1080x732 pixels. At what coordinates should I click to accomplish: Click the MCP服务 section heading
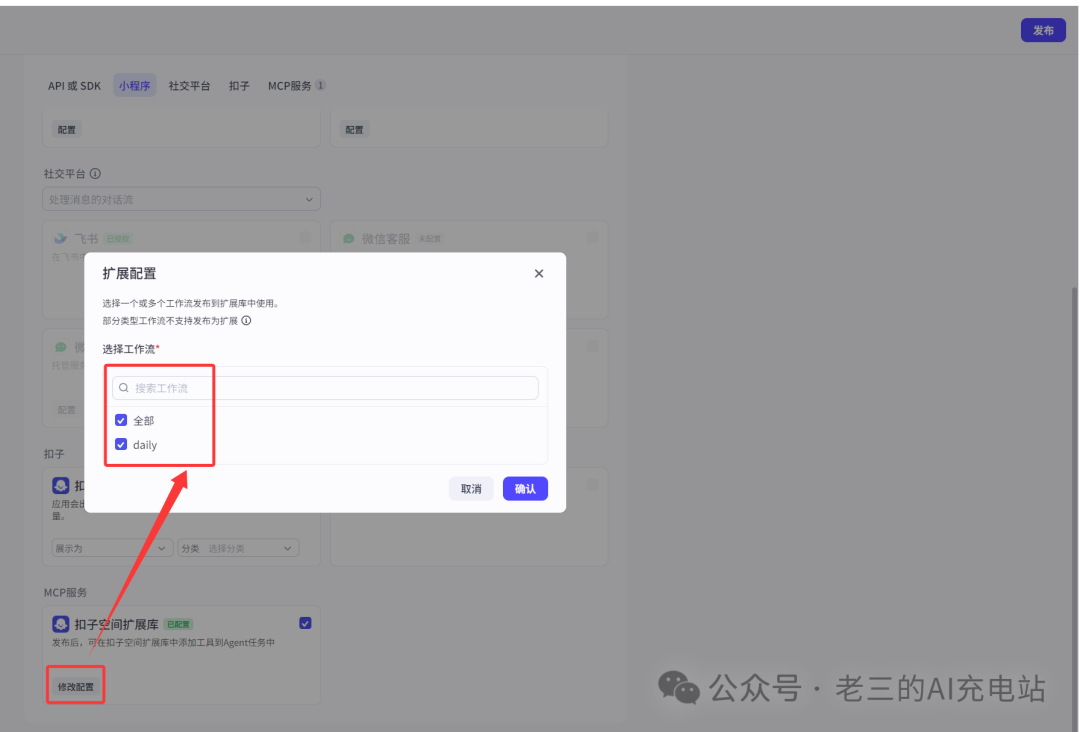tap(65, 592)
